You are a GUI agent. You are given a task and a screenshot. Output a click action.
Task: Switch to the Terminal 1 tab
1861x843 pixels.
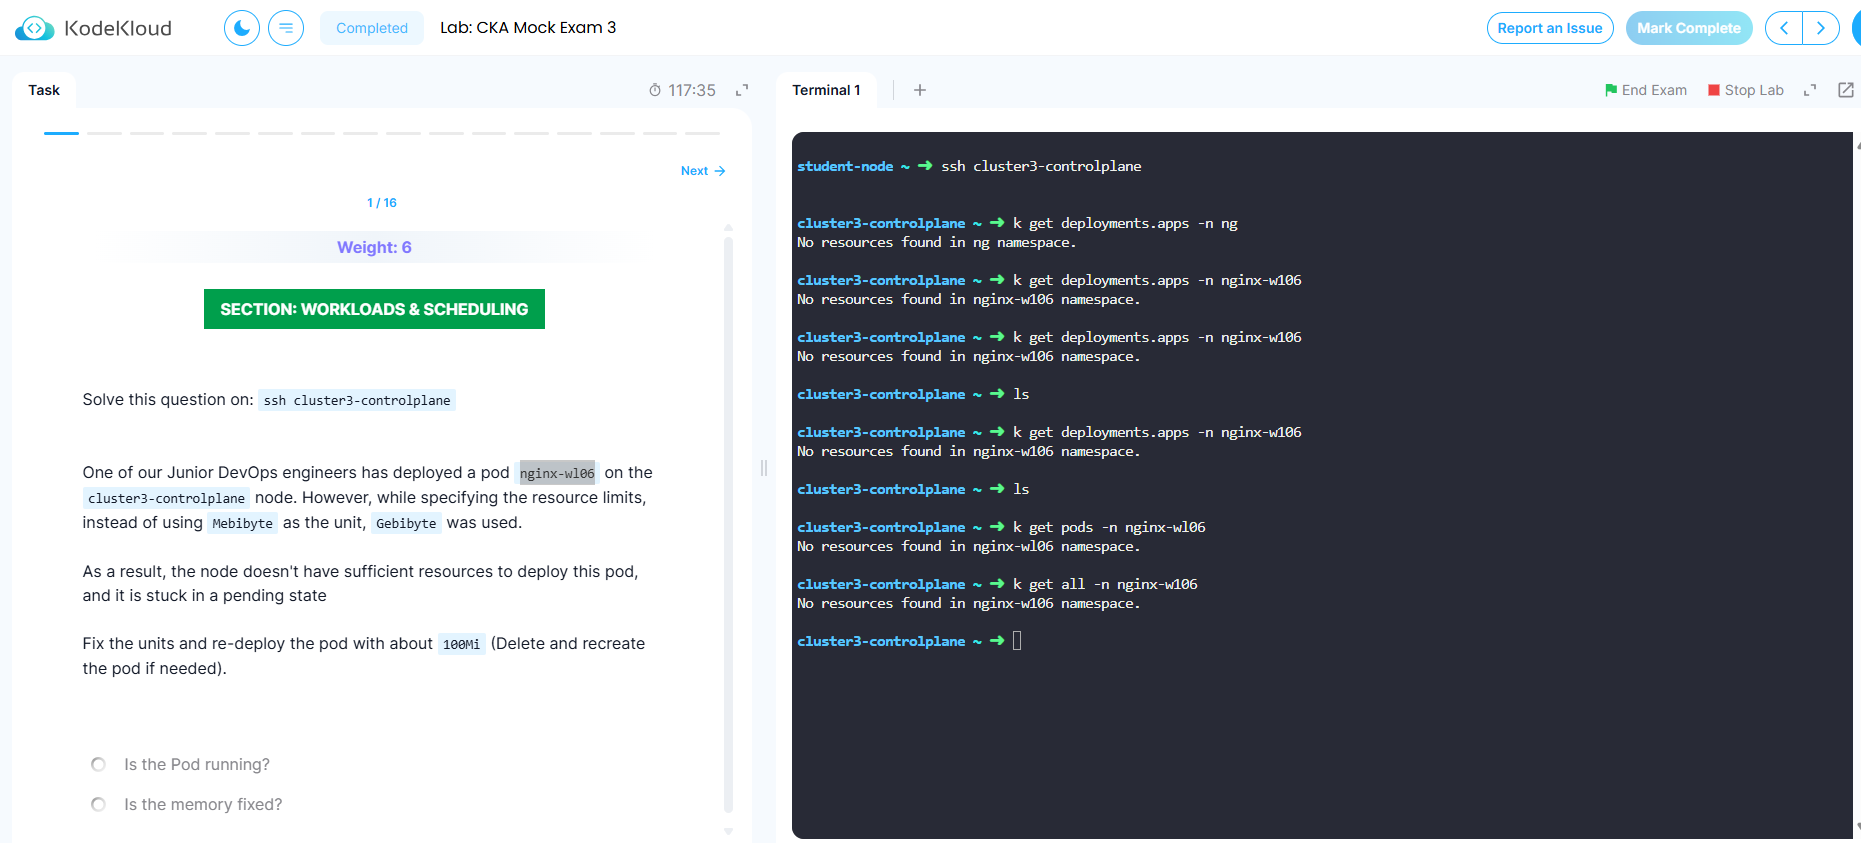pos(826,90)
